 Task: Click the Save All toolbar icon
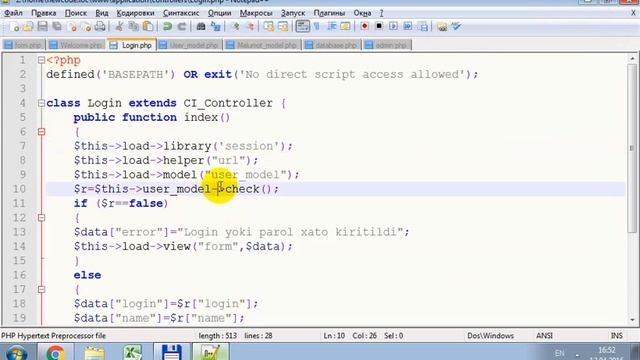57,27
